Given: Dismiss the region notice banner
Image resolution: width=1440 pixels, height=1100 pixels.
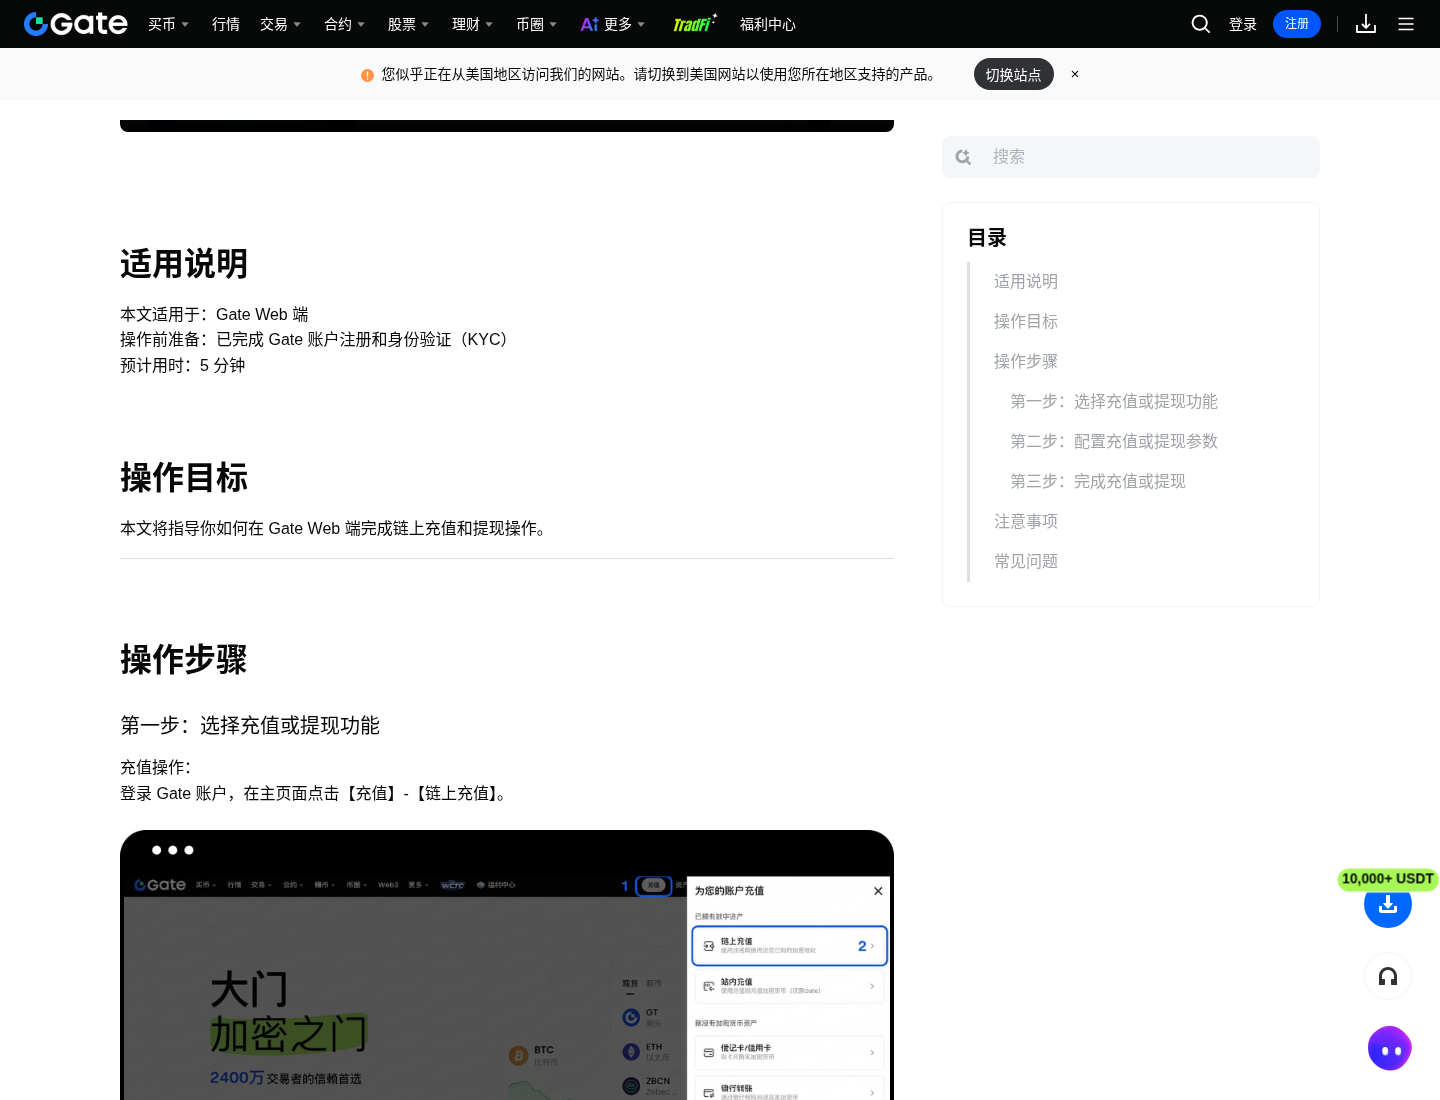Looking at the screenshot, I should pos(1075,74).
